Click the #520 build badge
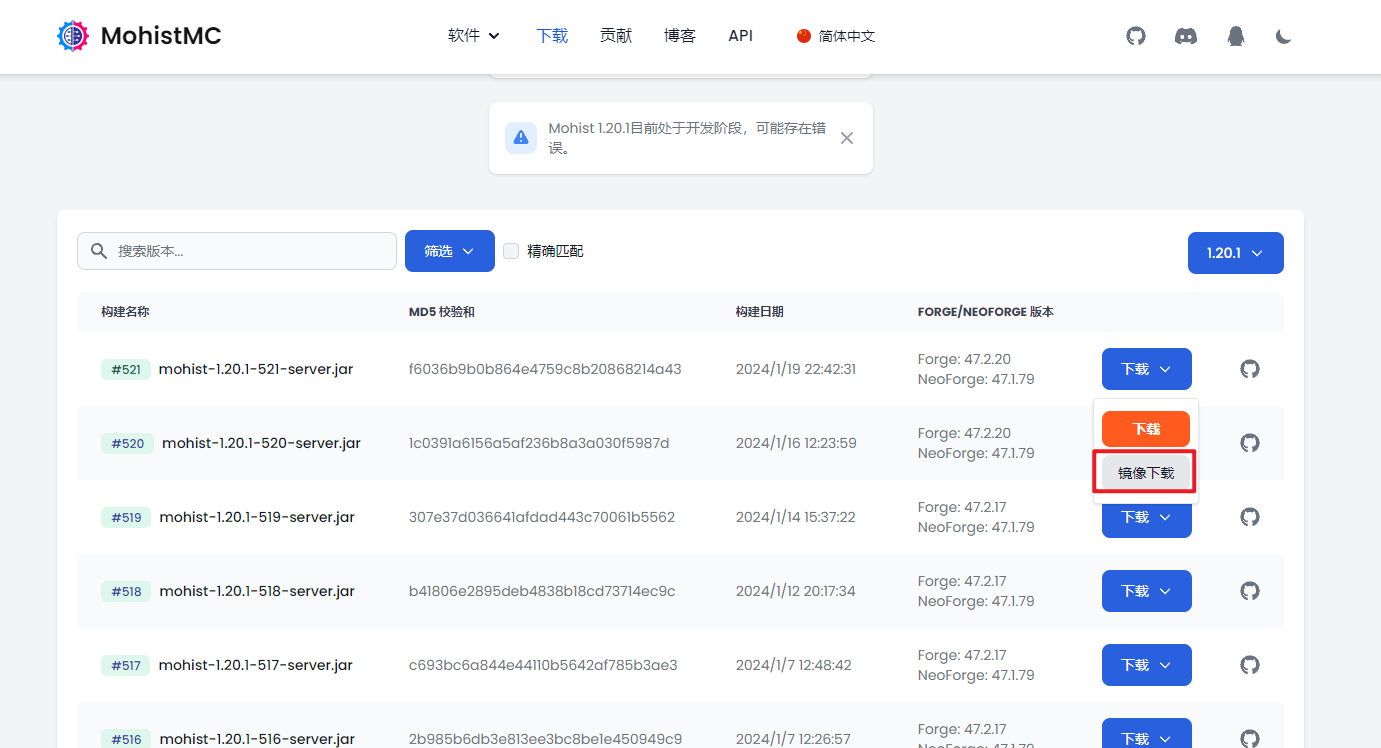 pos(127,443)
